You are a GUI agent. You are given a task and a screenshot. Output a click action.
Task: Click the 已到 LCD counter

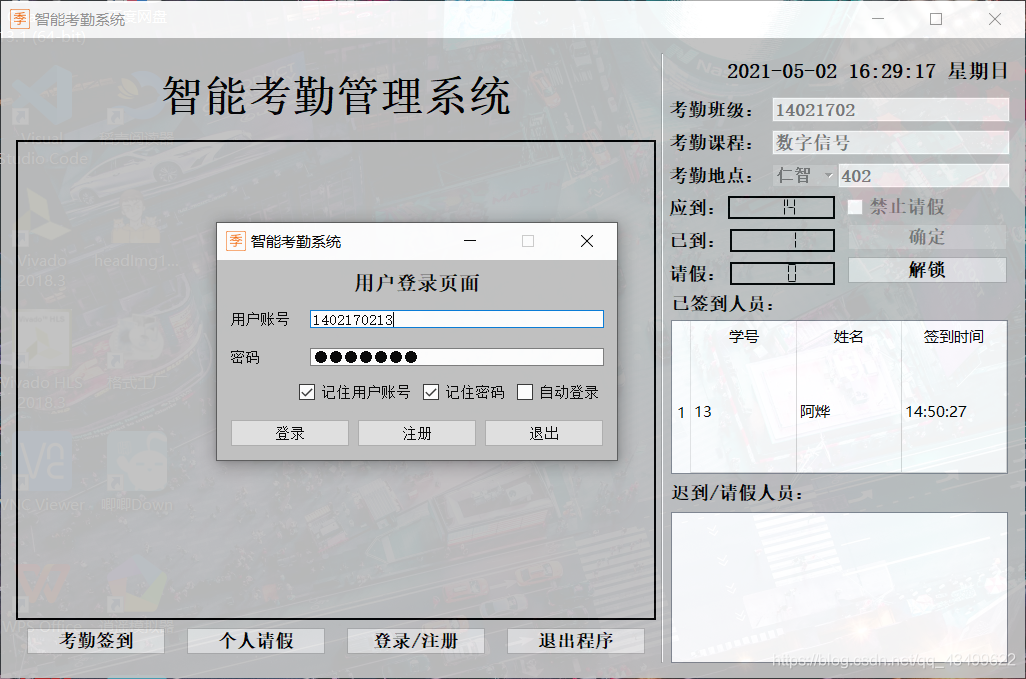(x=782, y=240)
